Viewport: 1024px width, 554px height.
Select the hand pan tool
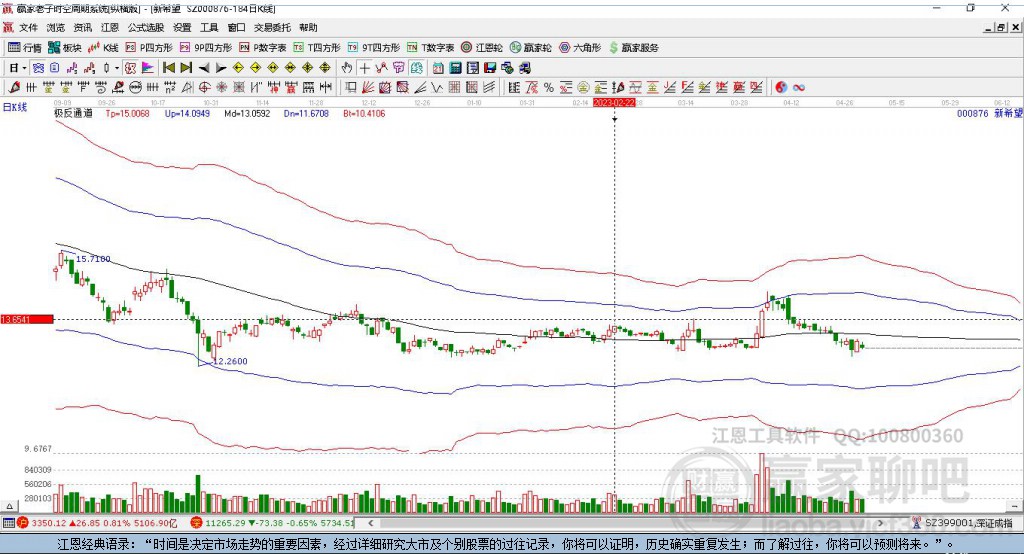pos(347,67)
